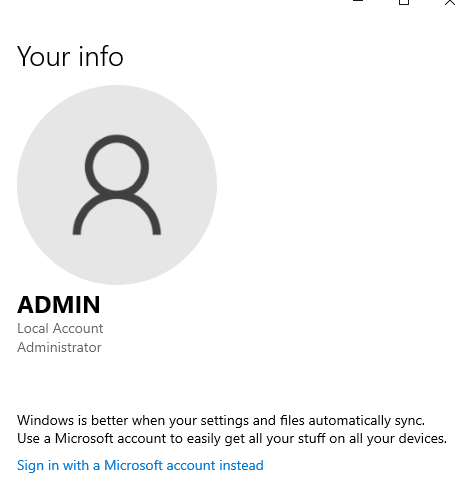Click the Administrator role label
Image resolution: width=463 pixels, height=501 pixels.
click(59, 347)
